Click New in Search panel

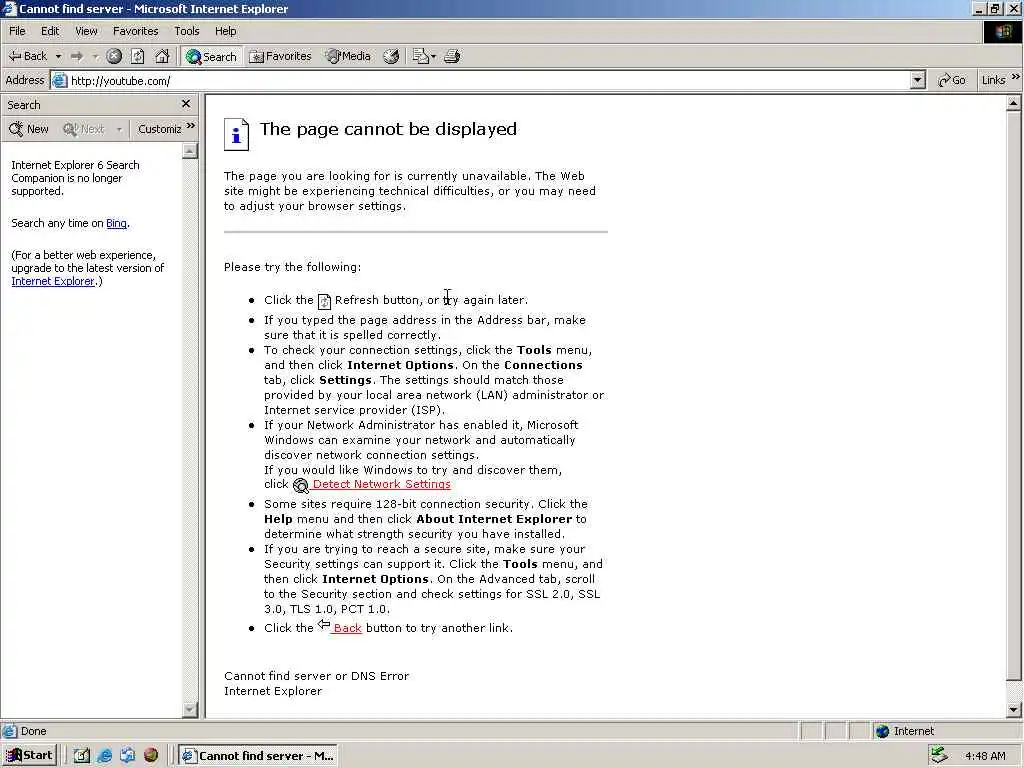pyautogui.click(x=29, y=129)
